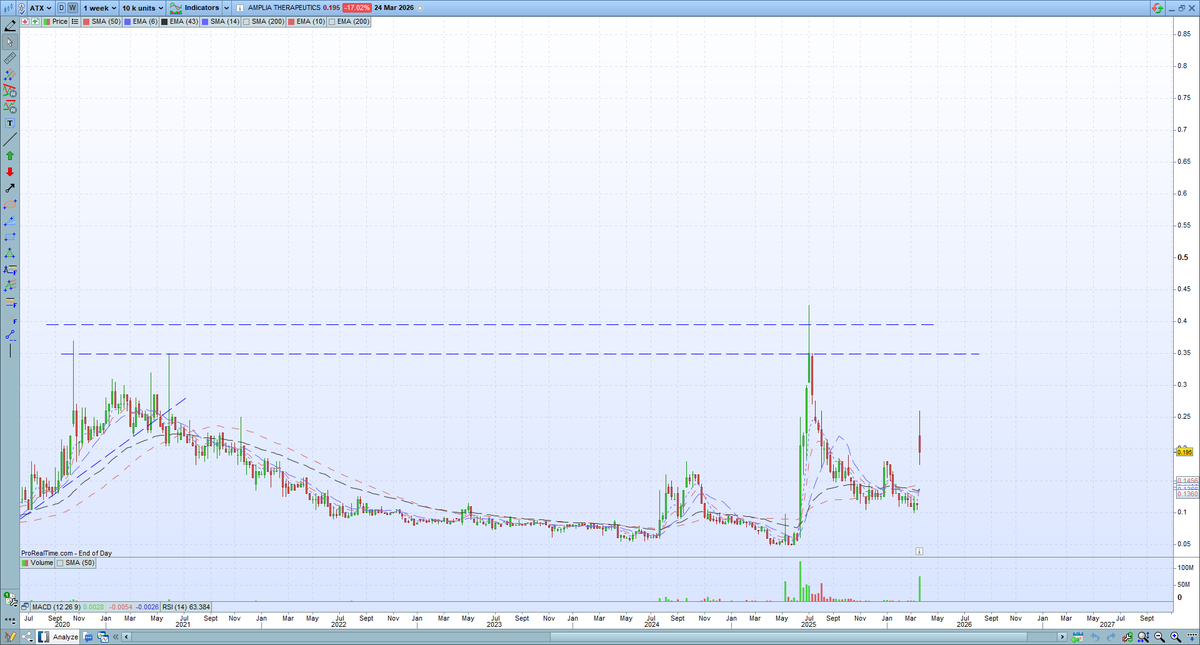Click the wrench icon at bottom-left corner

(x=12, y=601)
